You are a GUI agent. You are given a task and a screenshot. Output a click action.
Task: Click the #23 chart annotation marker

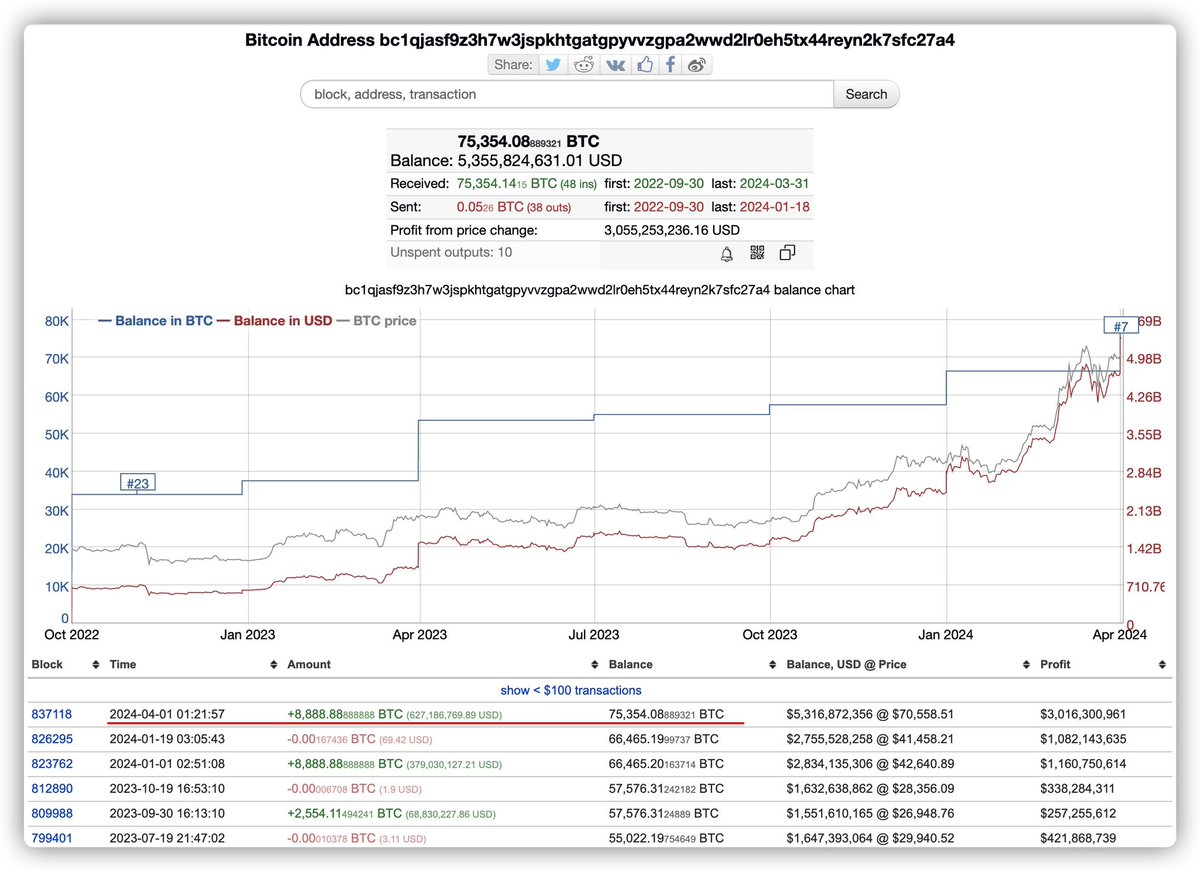(138, 483)
